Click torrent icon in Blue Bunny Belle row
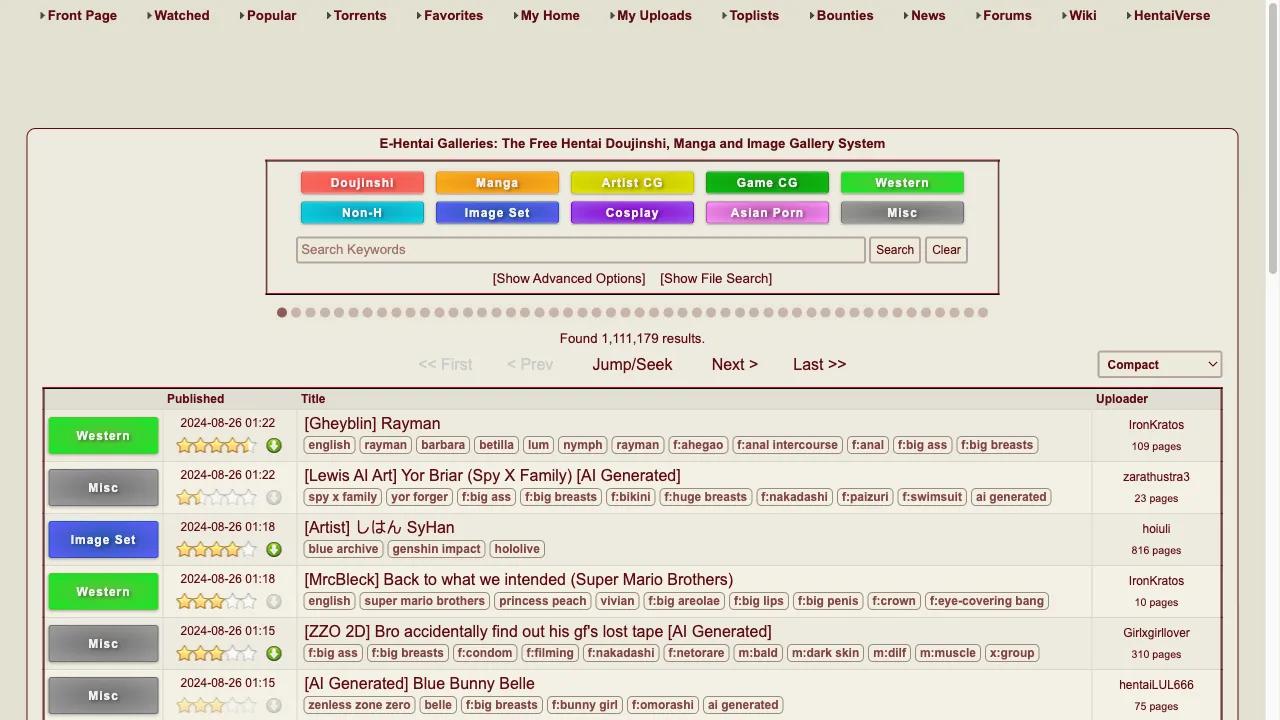Image resolution: width=1280 pixels, height=720 pixels. pyautogui.click(x=274, y=705)
